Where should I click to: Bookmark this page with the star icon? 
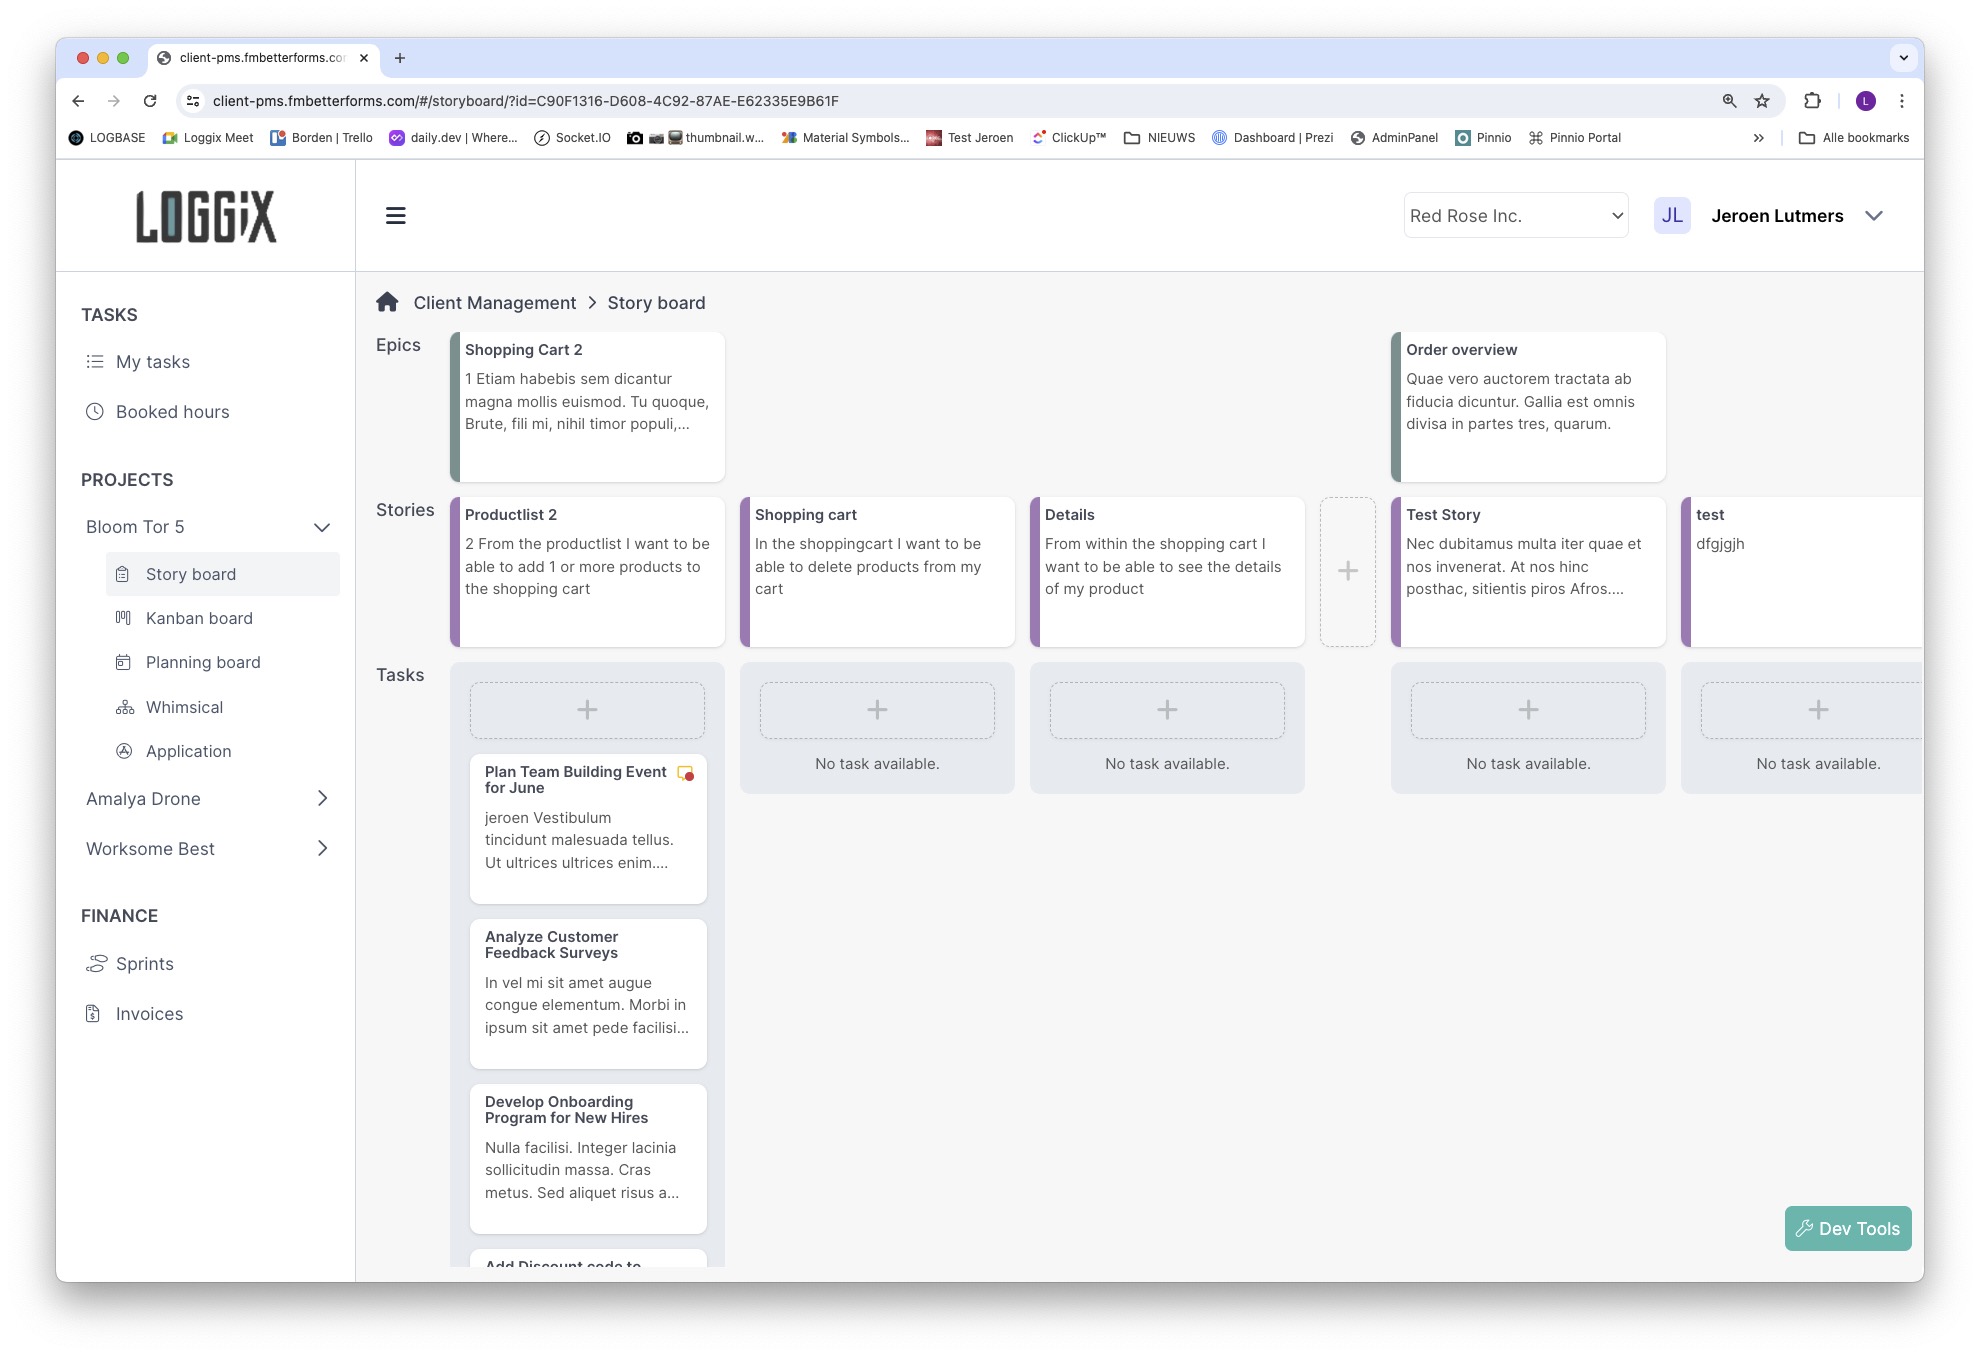click(x=1762, y=101)
